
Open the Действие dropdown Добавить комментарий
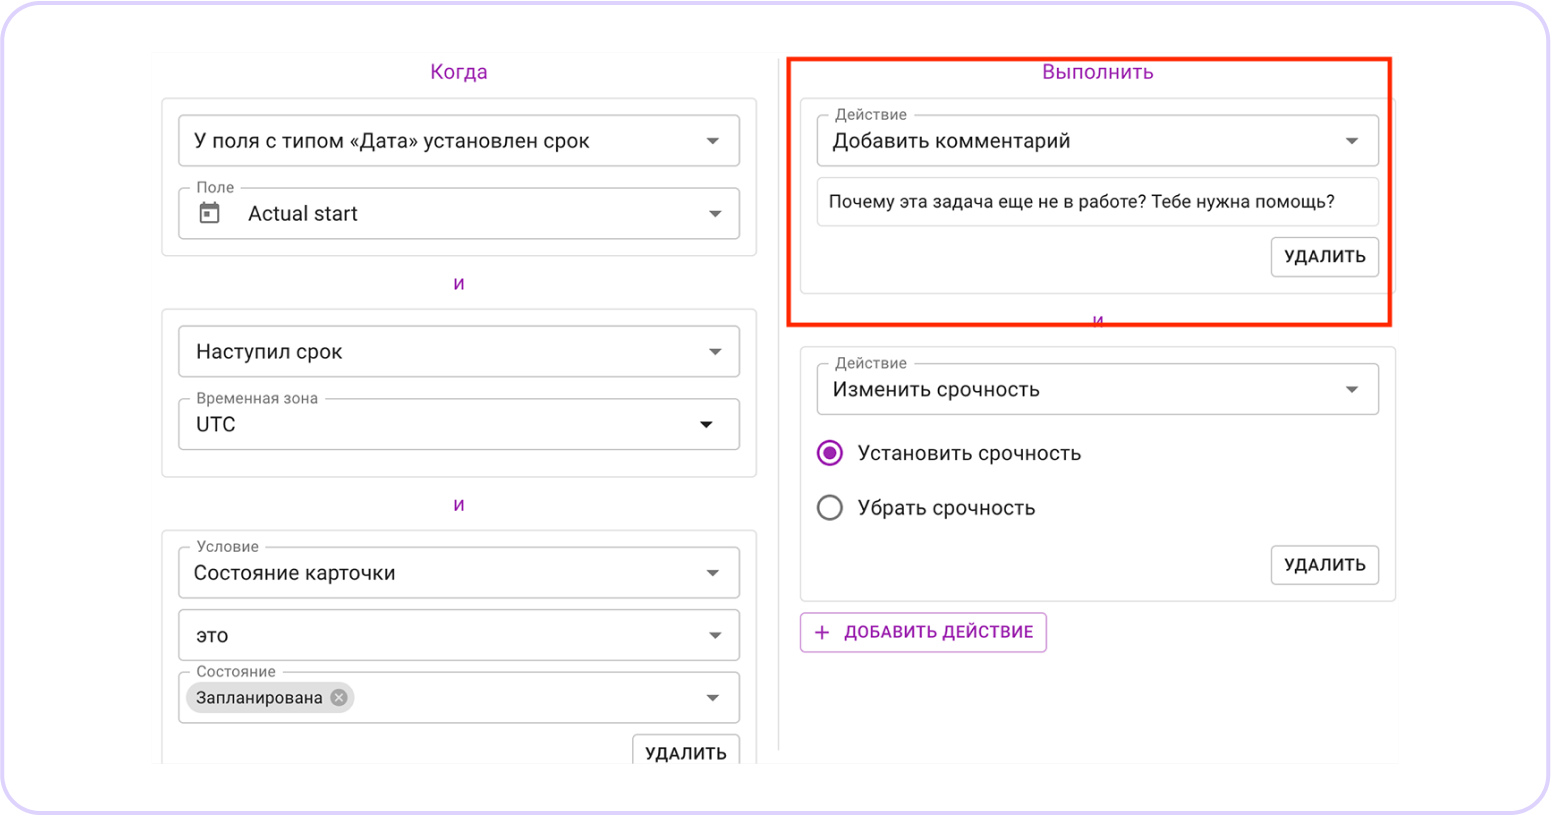1098,141
